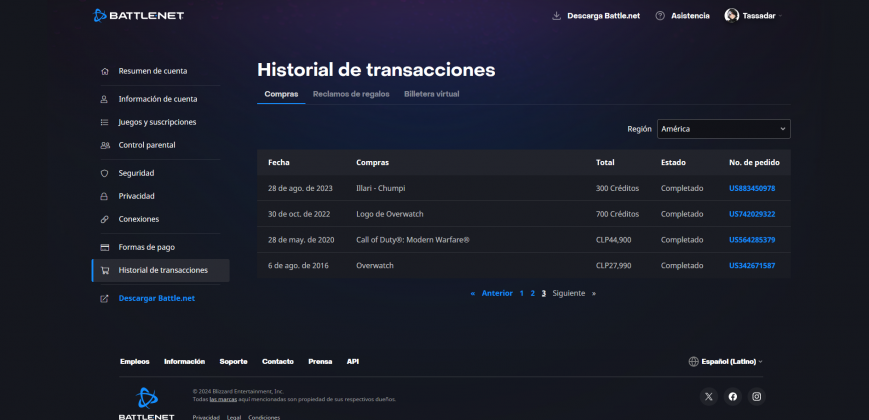Open order US564285379
The width and height of the screenshot is (869, 420).
pos(752,240)
